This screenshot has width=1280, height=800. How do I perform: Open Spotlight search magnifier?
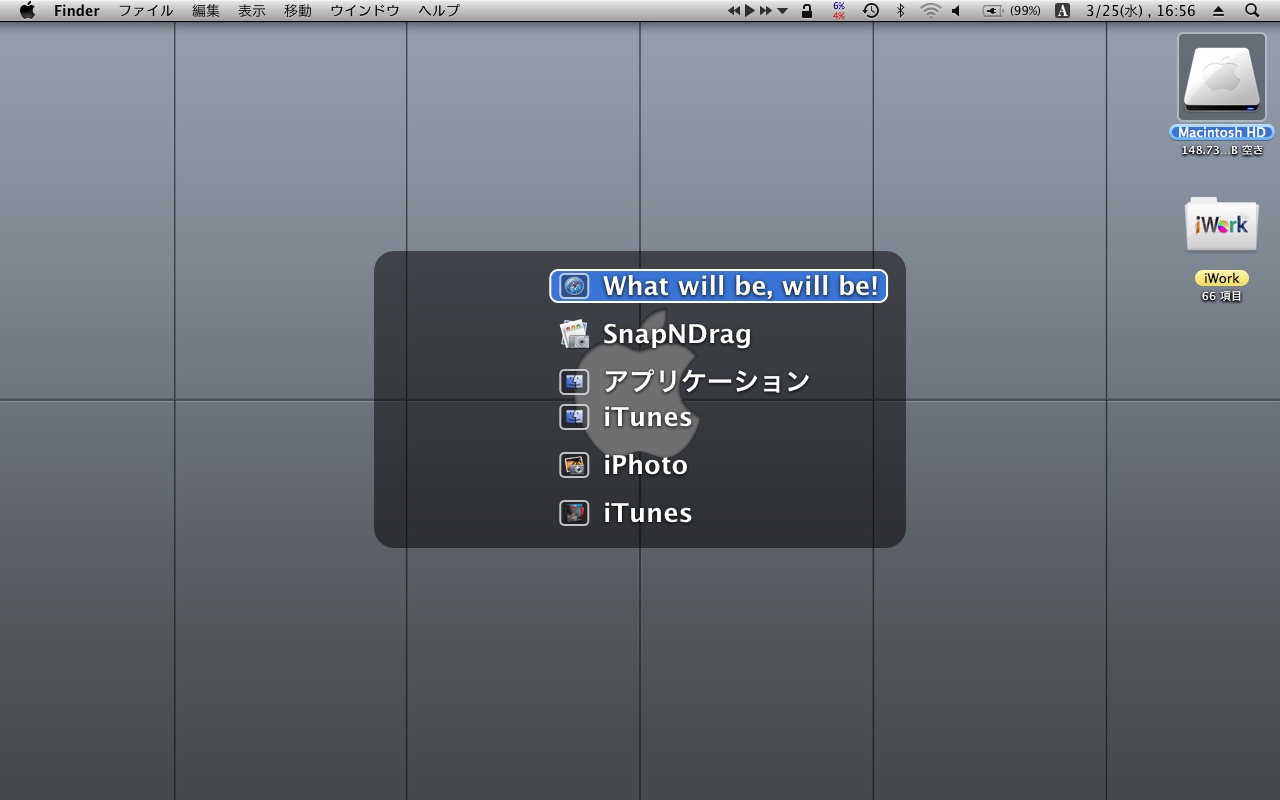(x=1252, y=10)
